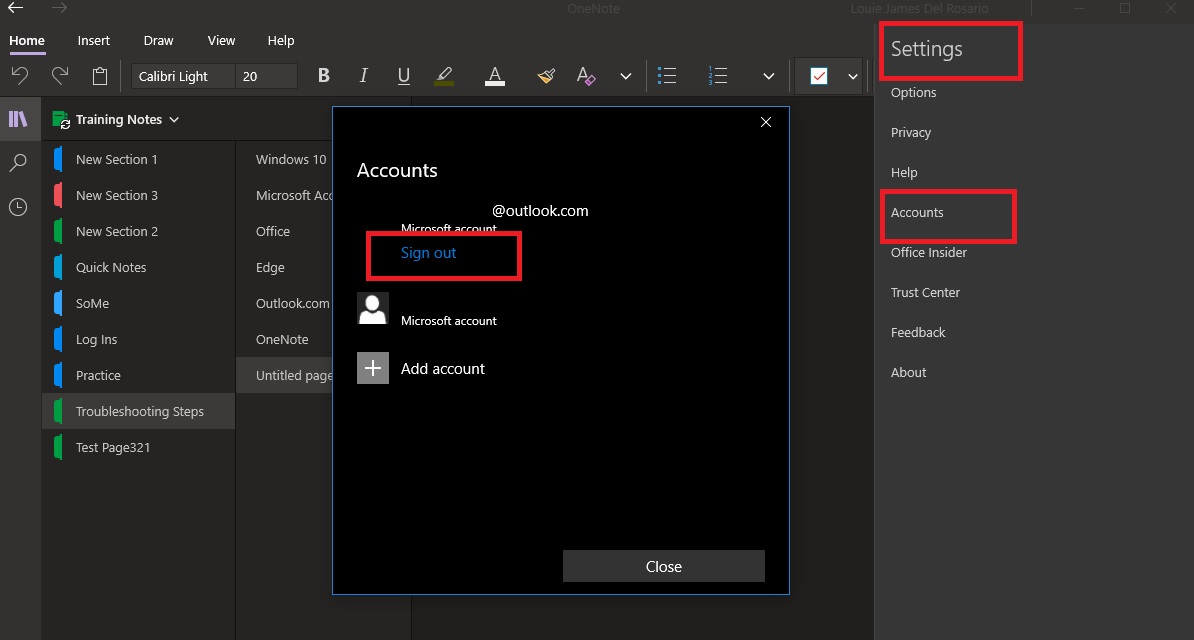Image resolution: width=1194 pixels, height=640 pixels.
Task: Click the Calibri Light font name box
Action: pyautogui.click(x=184, y=76)
